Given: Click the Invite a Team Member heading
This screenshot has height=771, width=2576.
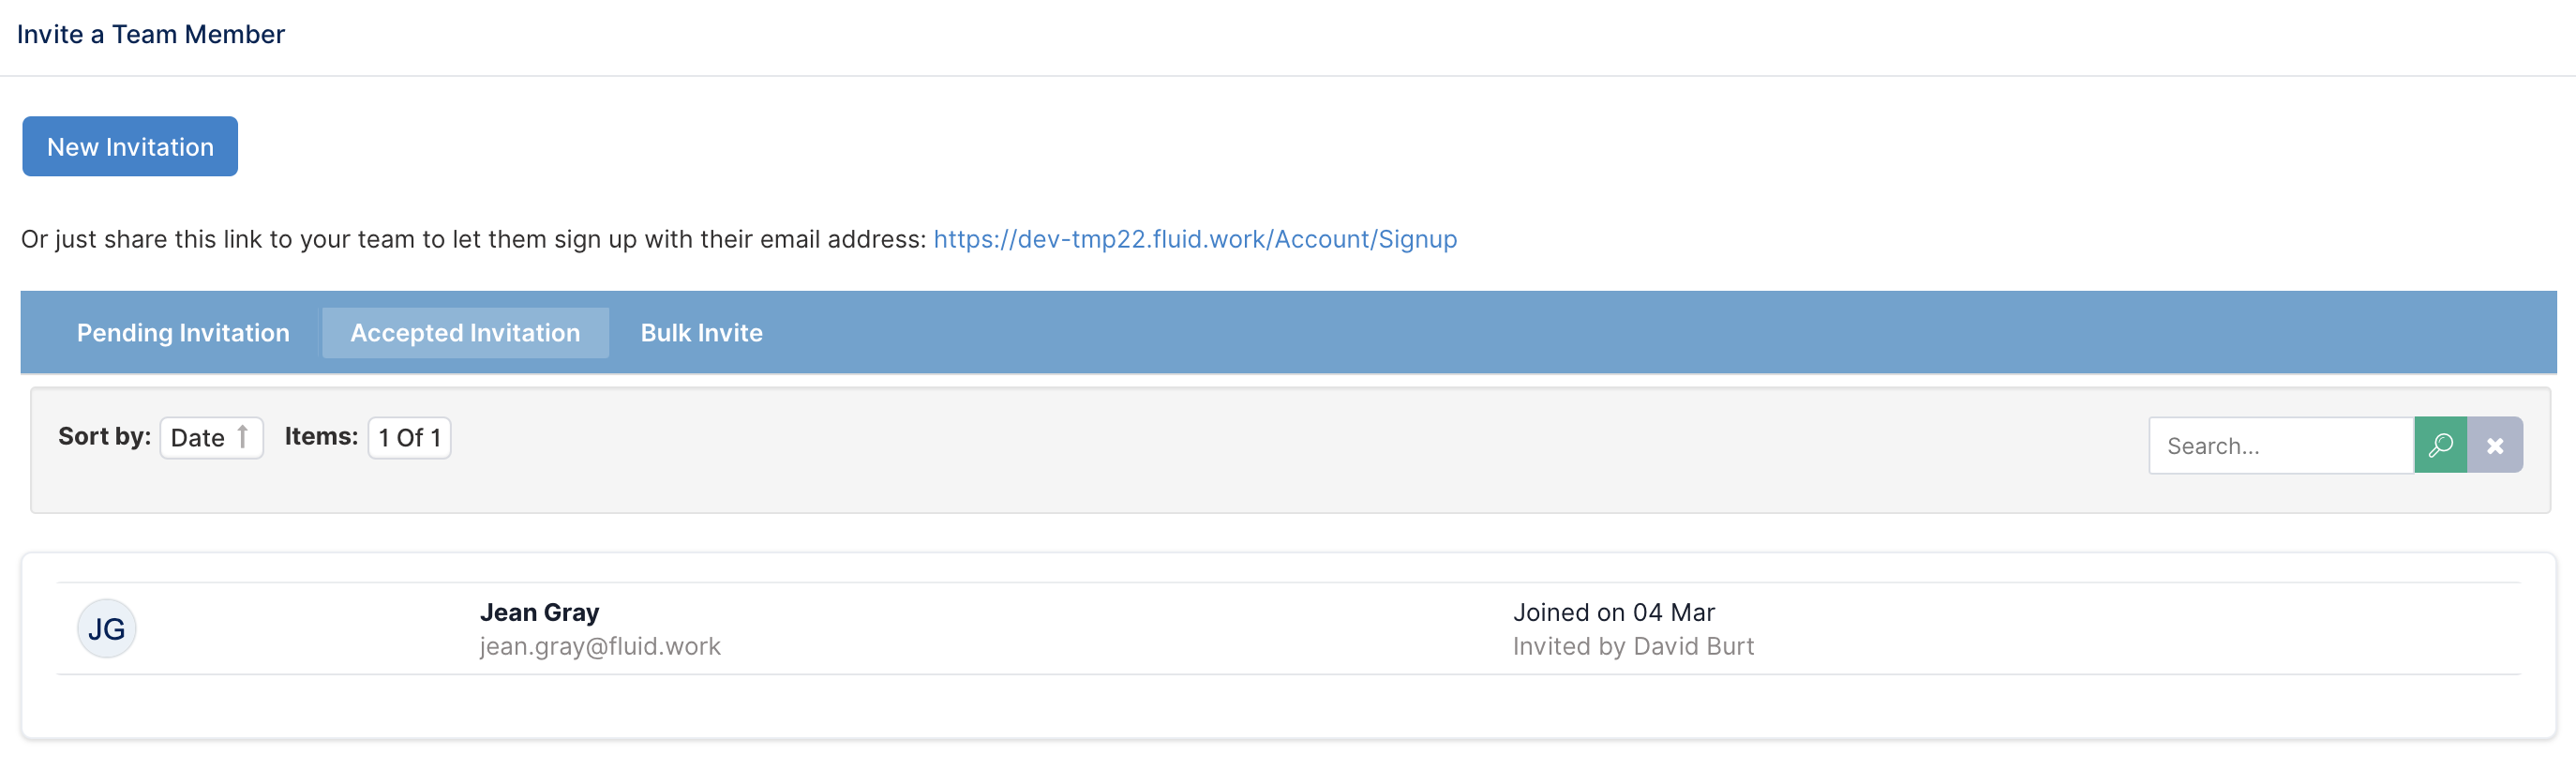Looking at the screenshot, I should pyautogui.click(x=151, y=34).
